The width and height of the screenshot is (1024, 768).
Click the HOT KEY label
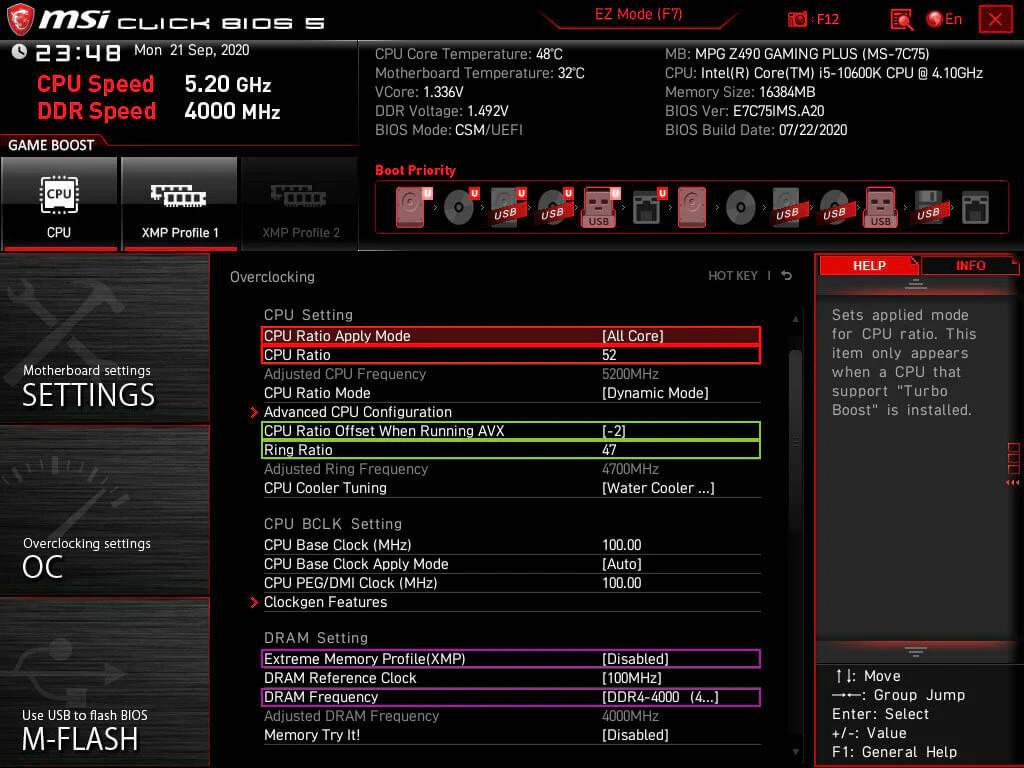pos(733,276)
